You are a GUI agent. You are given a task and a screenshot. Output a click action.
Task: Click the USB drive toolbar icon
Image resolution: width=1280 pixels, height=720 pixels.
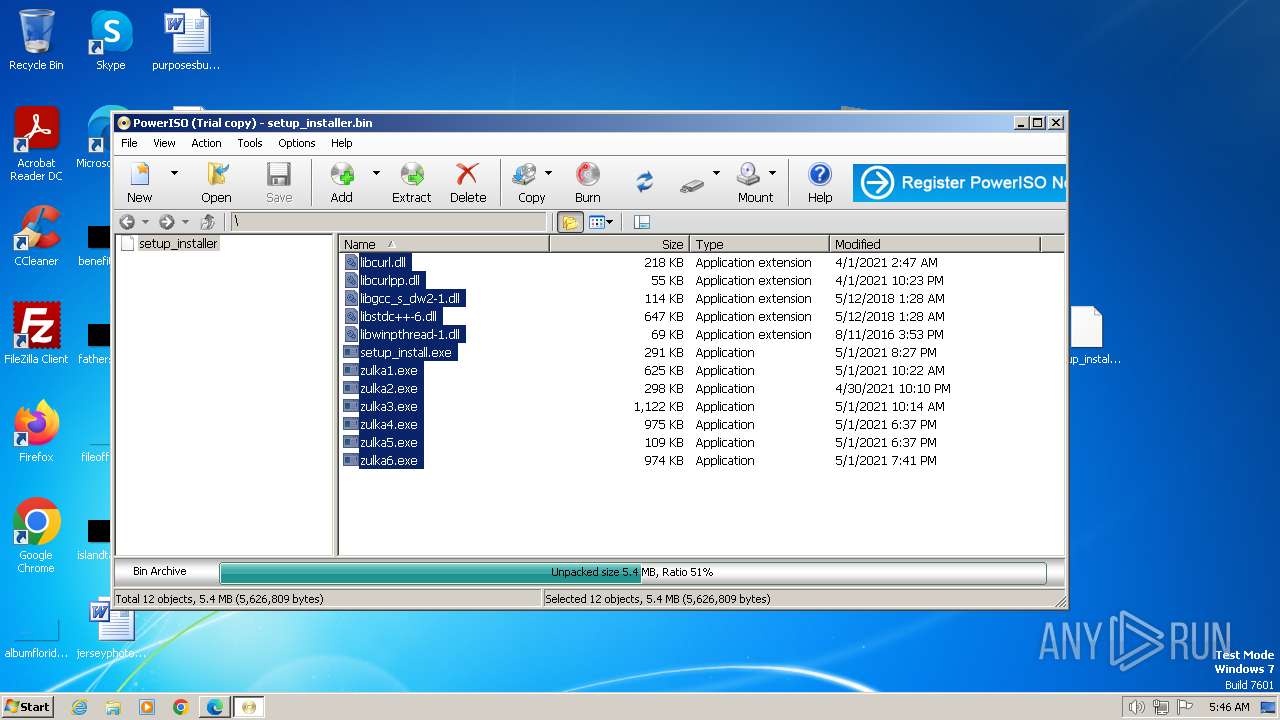(x=692, y=184)
